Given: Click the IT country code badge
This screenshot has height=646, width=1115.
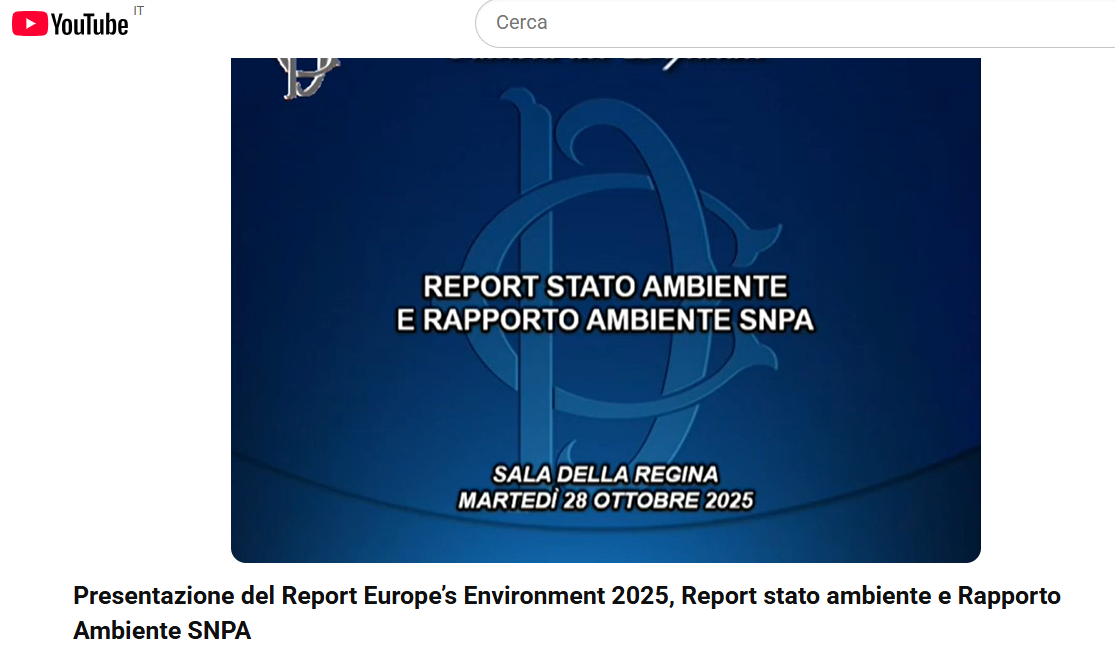Looking at the screenshot, I should pos(138,10).
